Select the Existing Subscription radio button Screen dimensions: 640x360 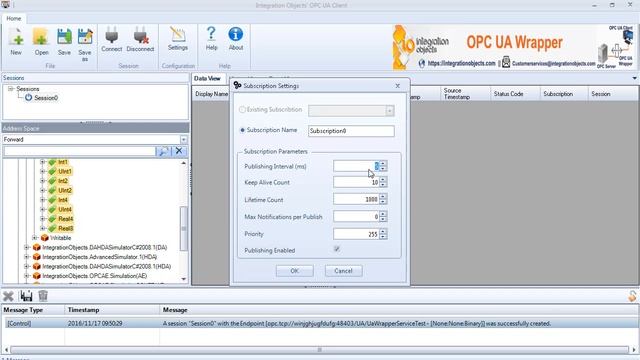(242, 109)
